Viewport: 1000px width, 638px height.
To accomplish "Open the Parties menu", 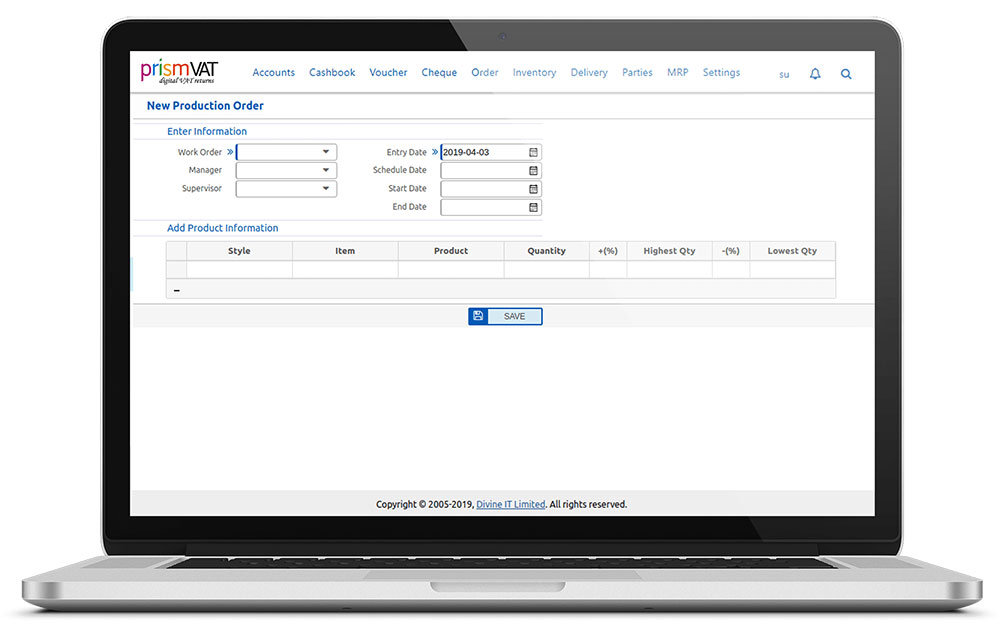I will tap(637, 73).
